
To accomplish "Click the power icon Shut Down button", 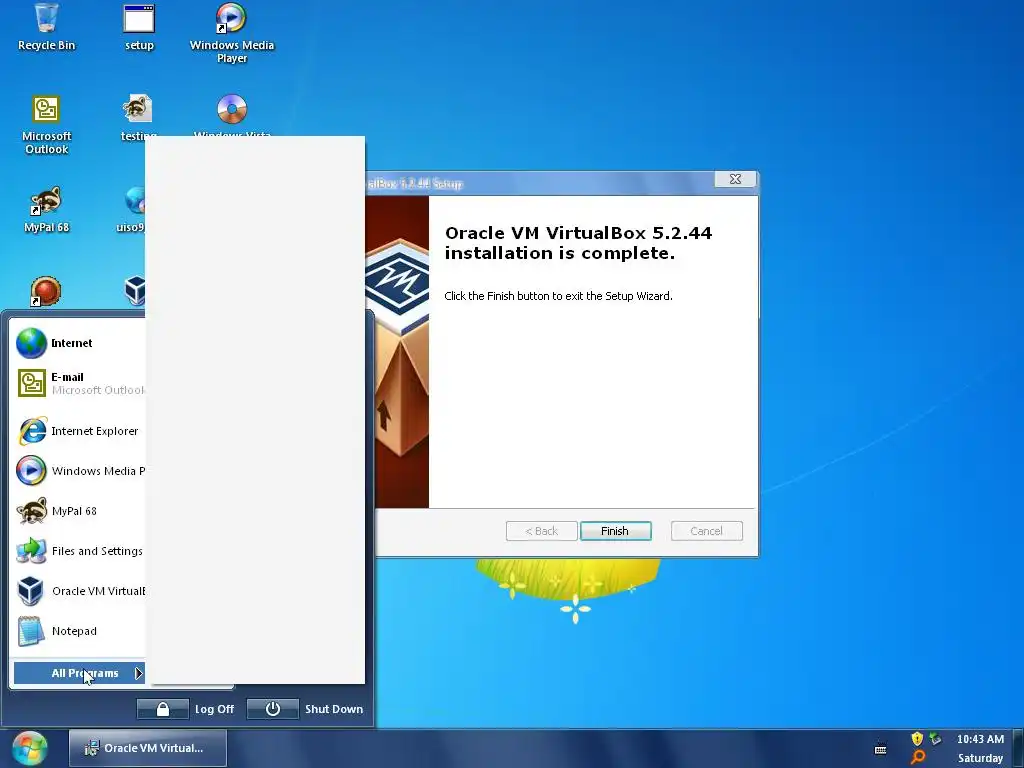I will pos(272,709).
